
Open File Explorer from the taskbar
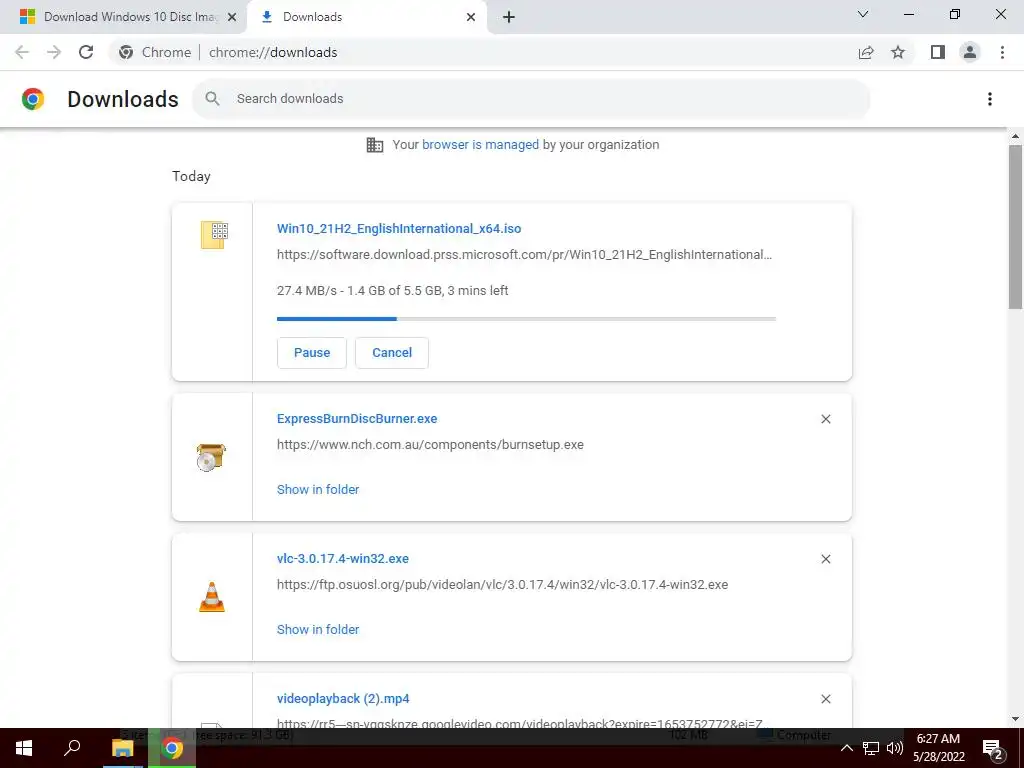tap(122, 748)
